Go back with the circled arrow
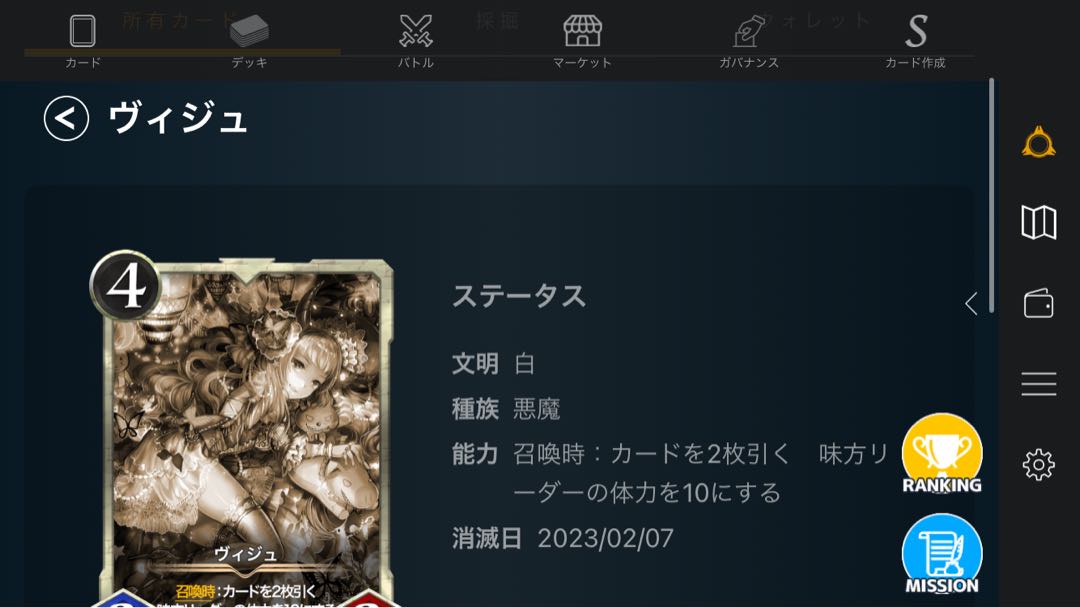1080x608 pixels. 66,118
